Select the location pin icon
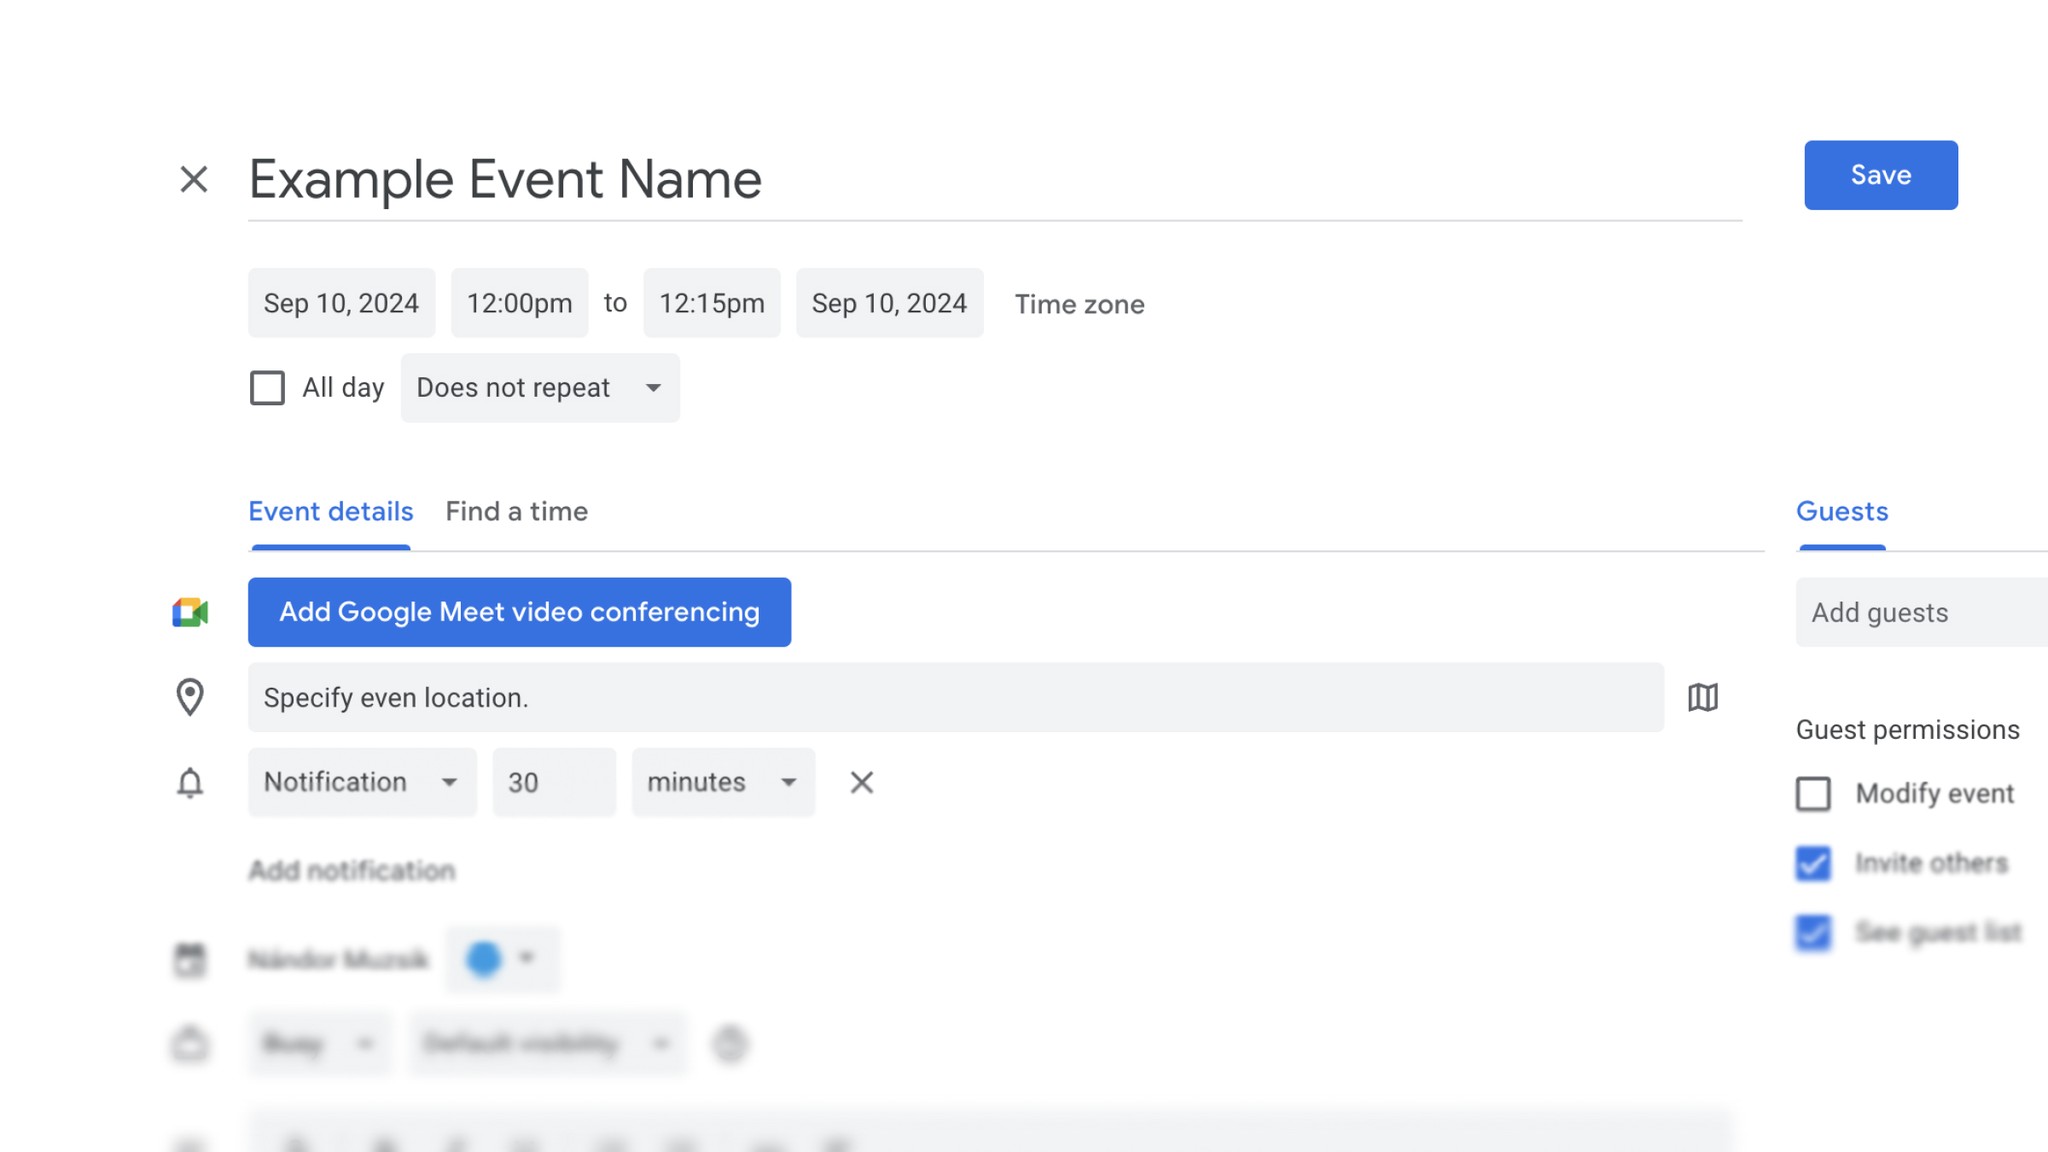Screen dimensions: 2048x1152 [190, 697]
